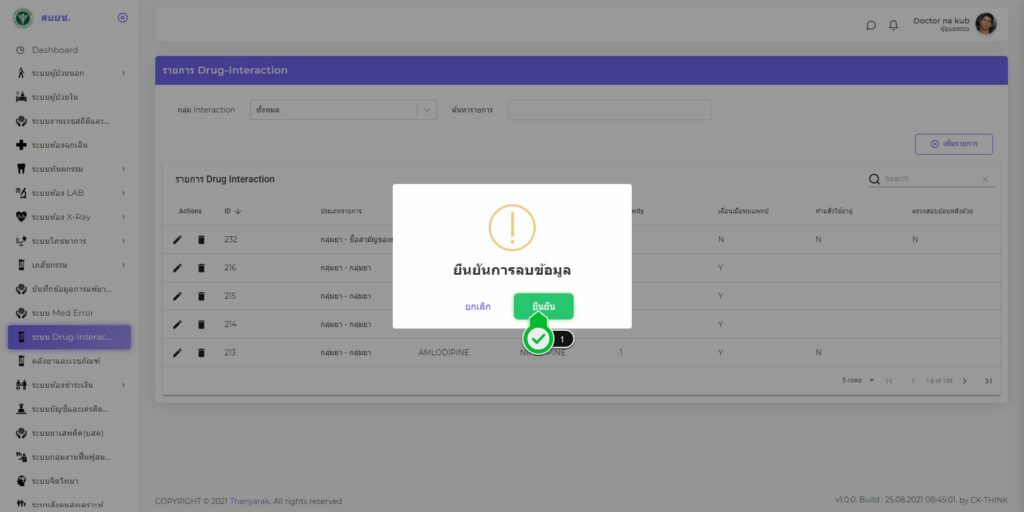Click the search magnifier icon in table
This screenshot has height=512, width=1024.
875,179
